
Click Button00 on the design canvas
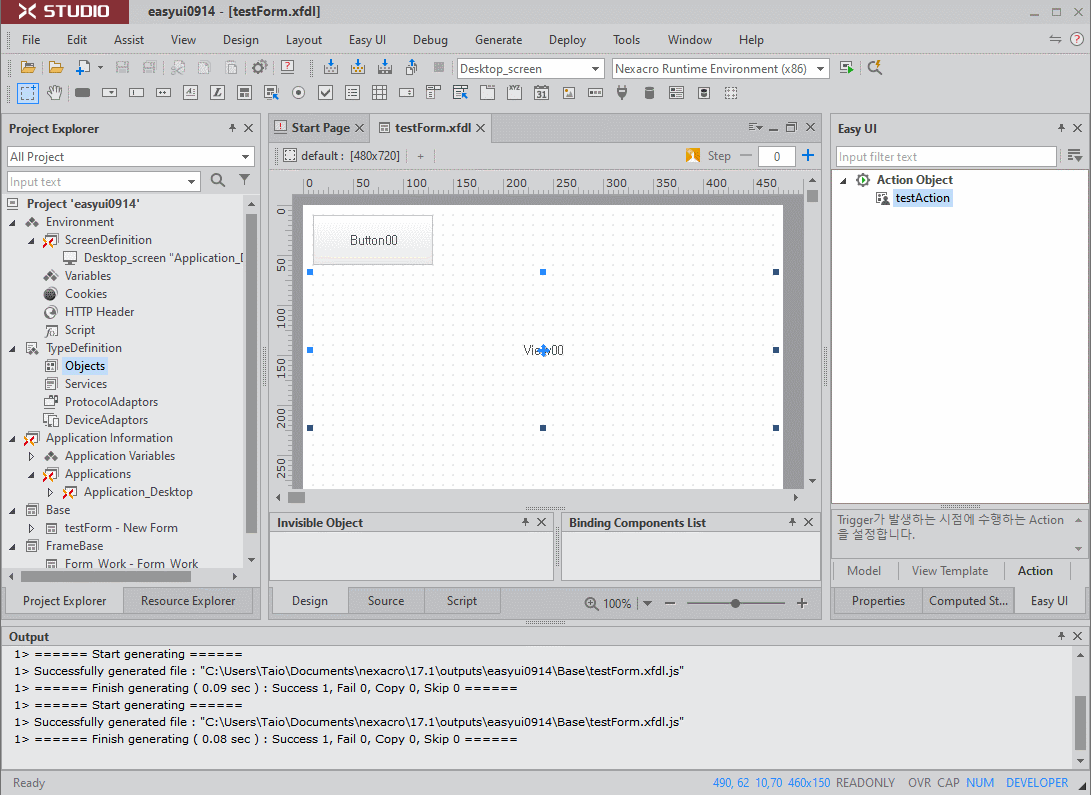tap(373, 240)
